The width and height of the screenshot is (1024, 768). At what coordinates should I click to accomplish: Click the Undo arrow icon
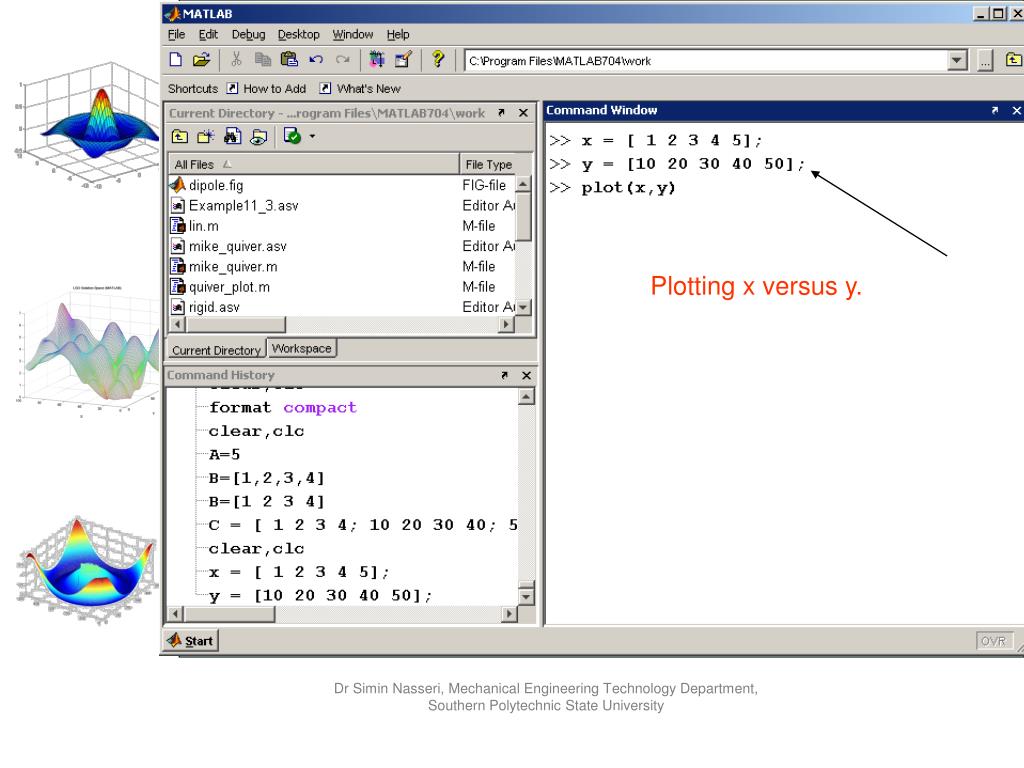(x=313, y=60)
